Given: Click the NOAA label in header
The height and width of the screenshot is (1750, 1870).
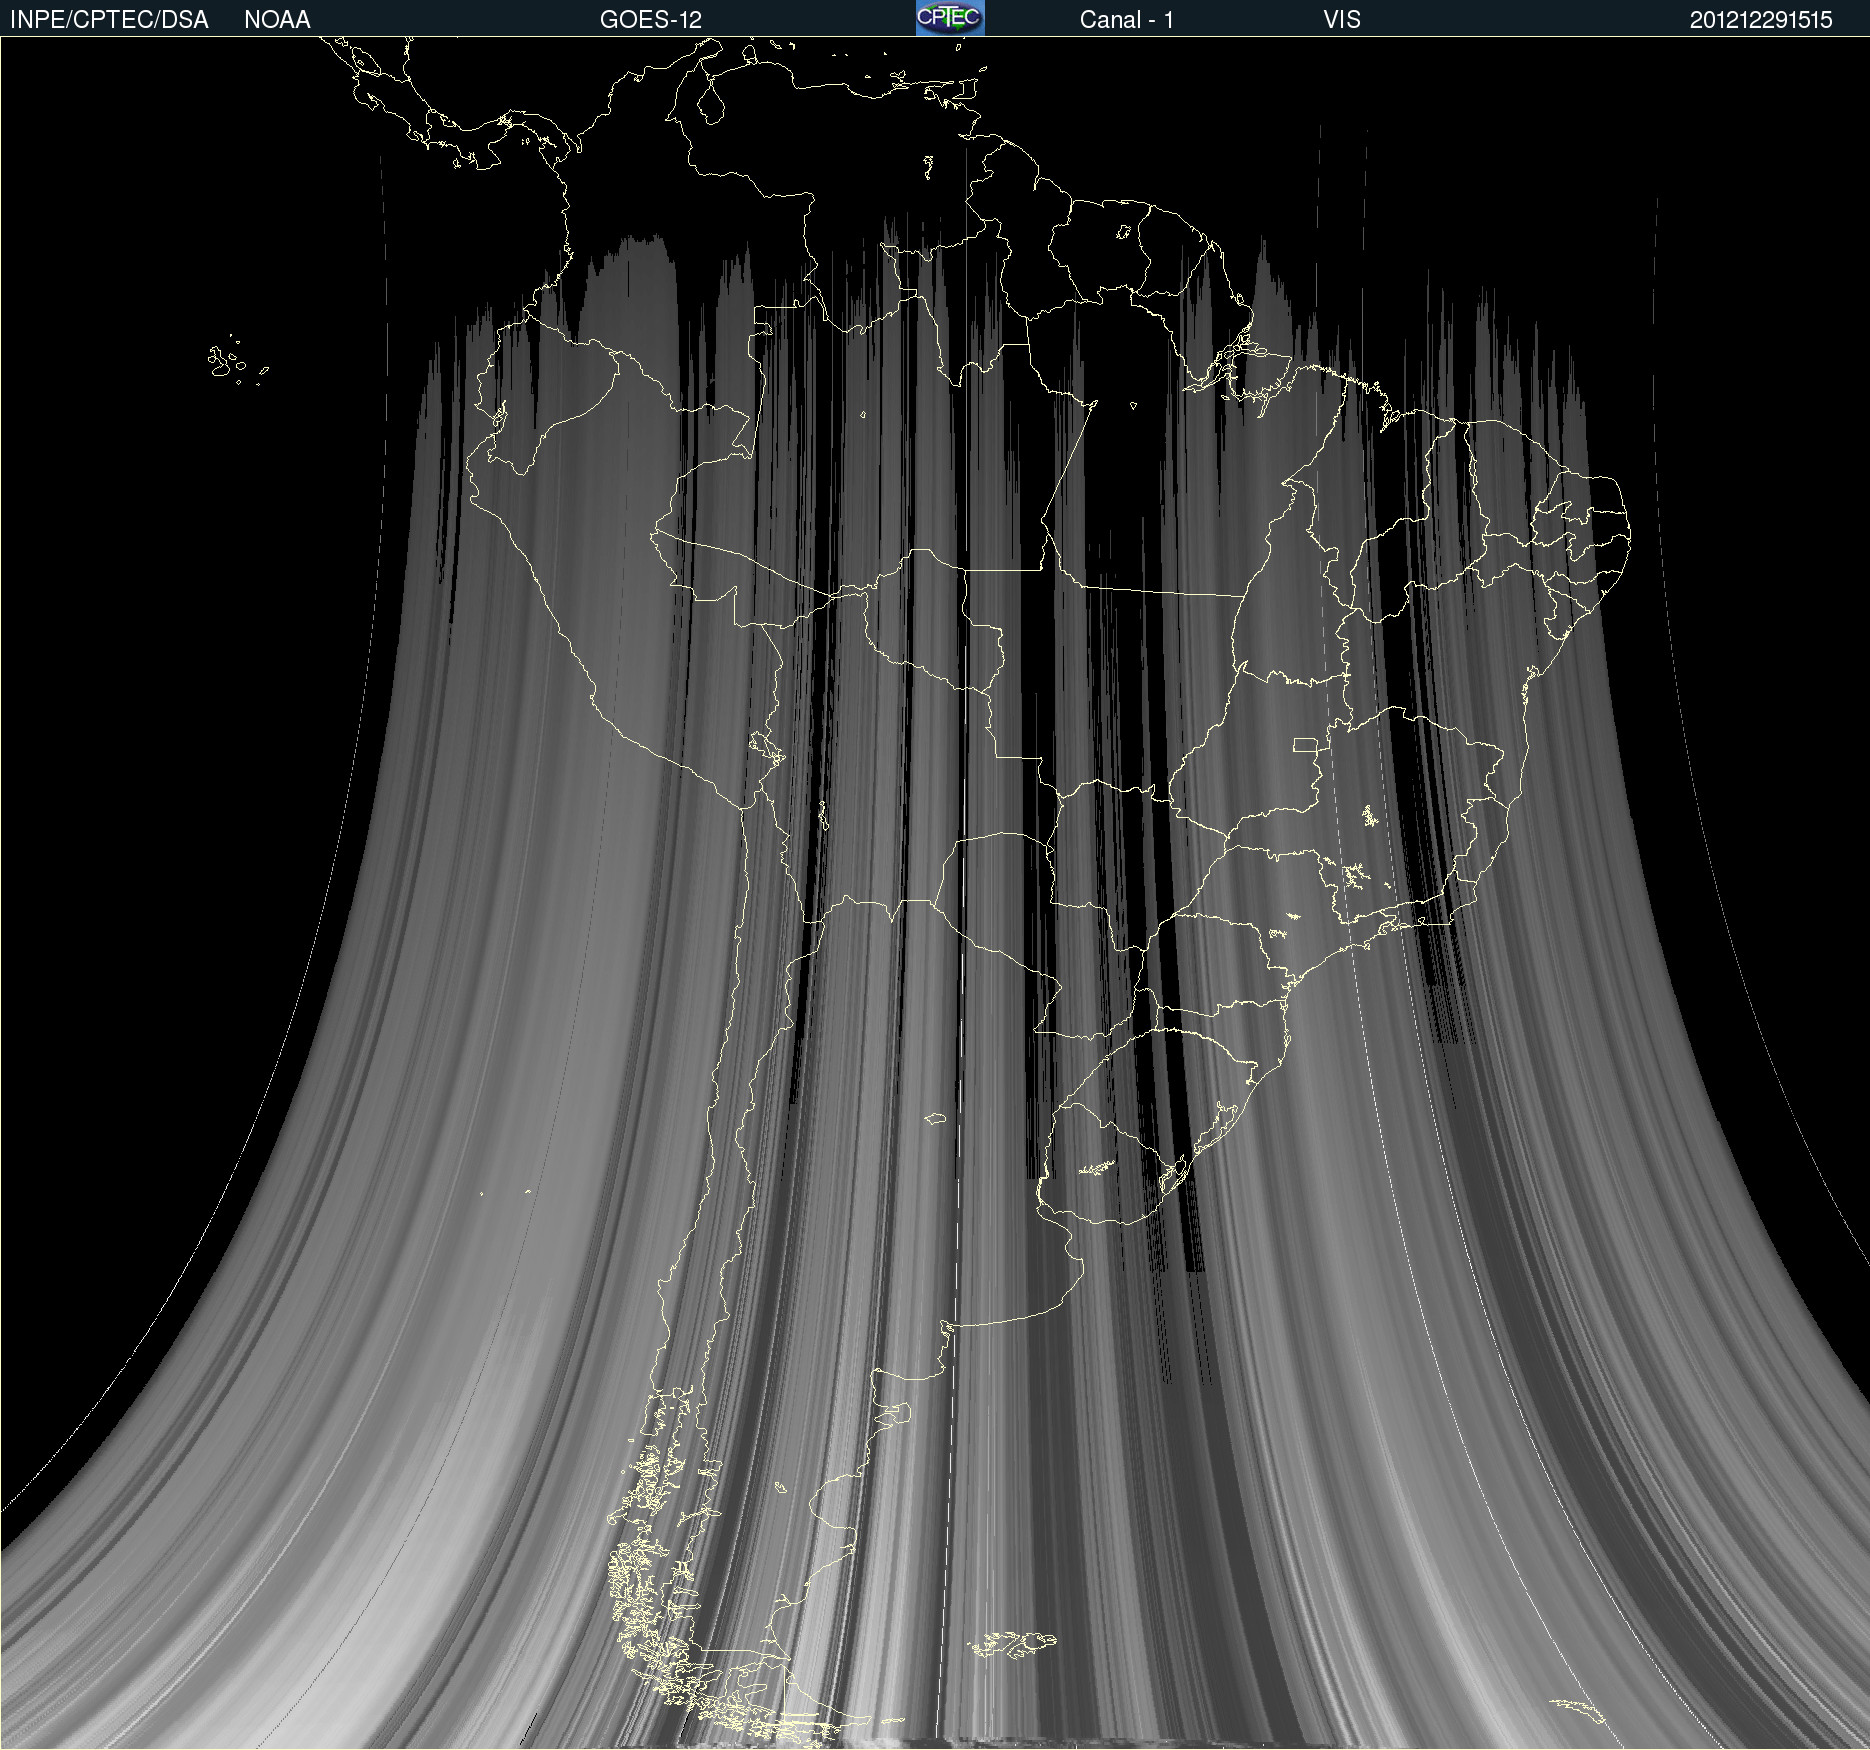Looking at the screenshot, I should [x=277, y=20].
